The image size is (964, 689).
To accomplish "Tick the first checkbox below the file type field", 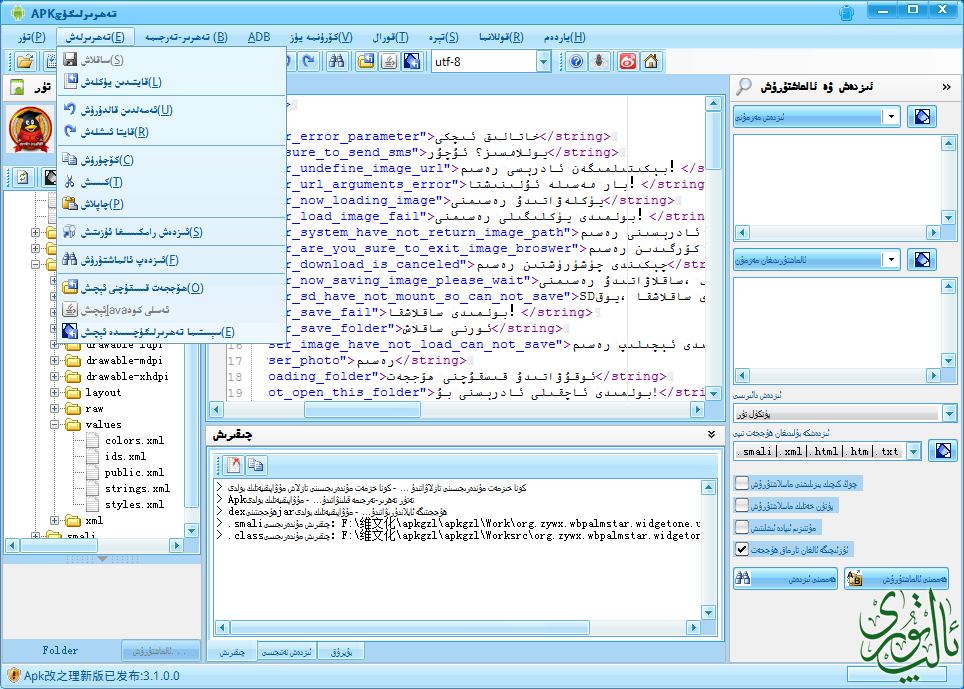I will pos(742,483).
